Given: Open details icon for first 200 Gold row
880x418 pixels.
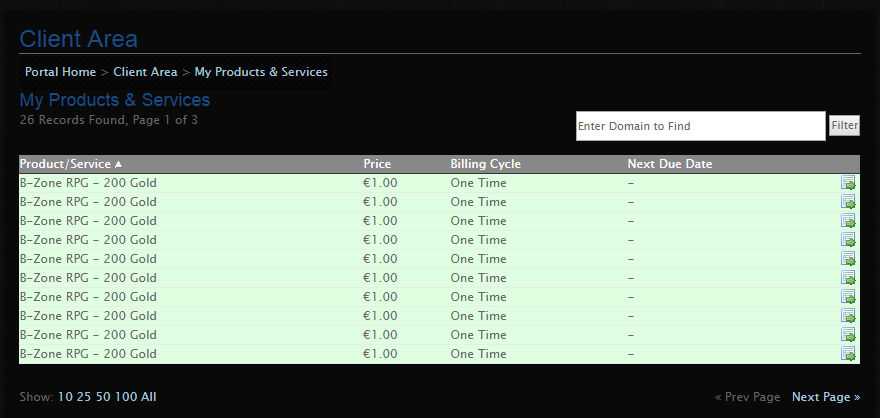Looking at the screenshot, I should tap(848, 183).
